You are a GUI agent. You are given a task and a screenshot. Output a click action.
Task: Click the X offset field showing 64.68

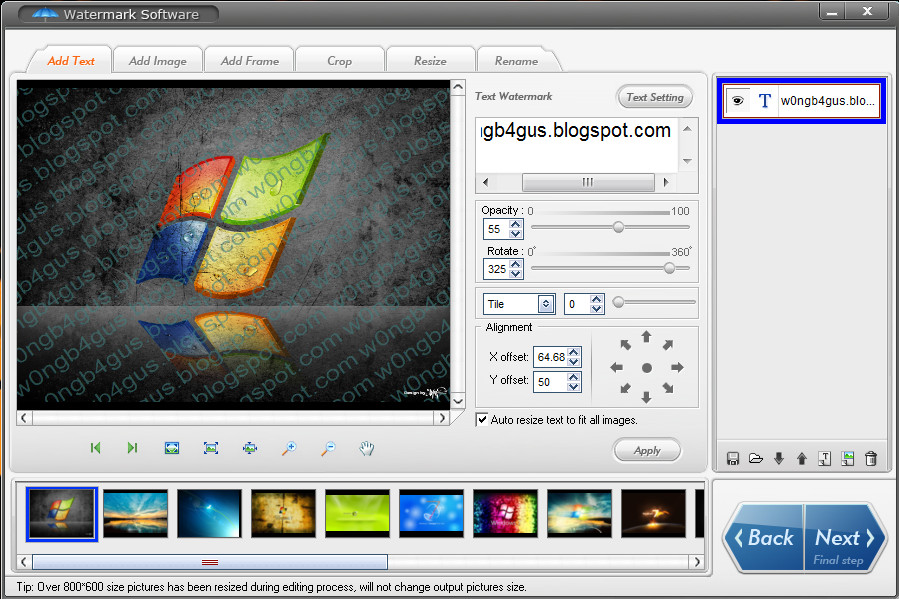(x=550, y=357)
